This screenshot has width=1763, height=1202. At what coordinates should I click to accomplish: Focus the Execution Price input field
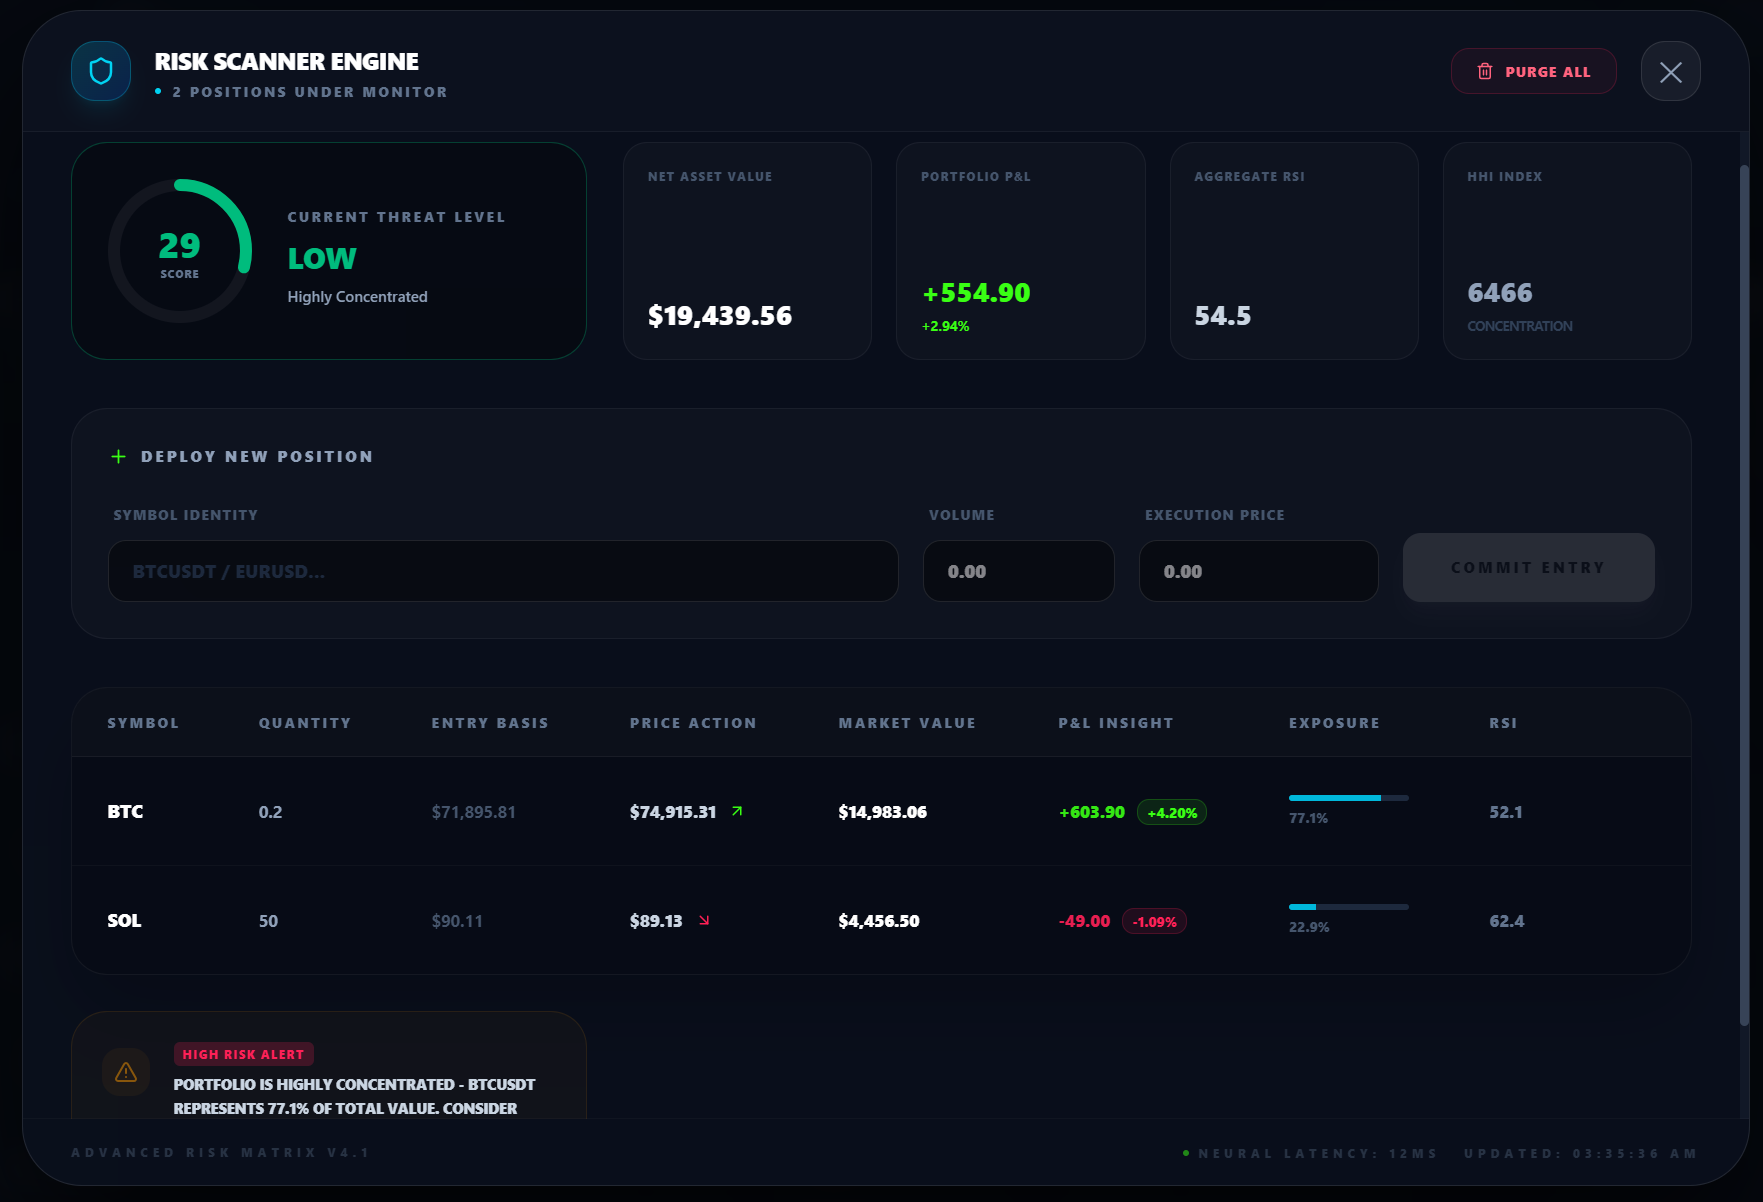coord(1258,571)
